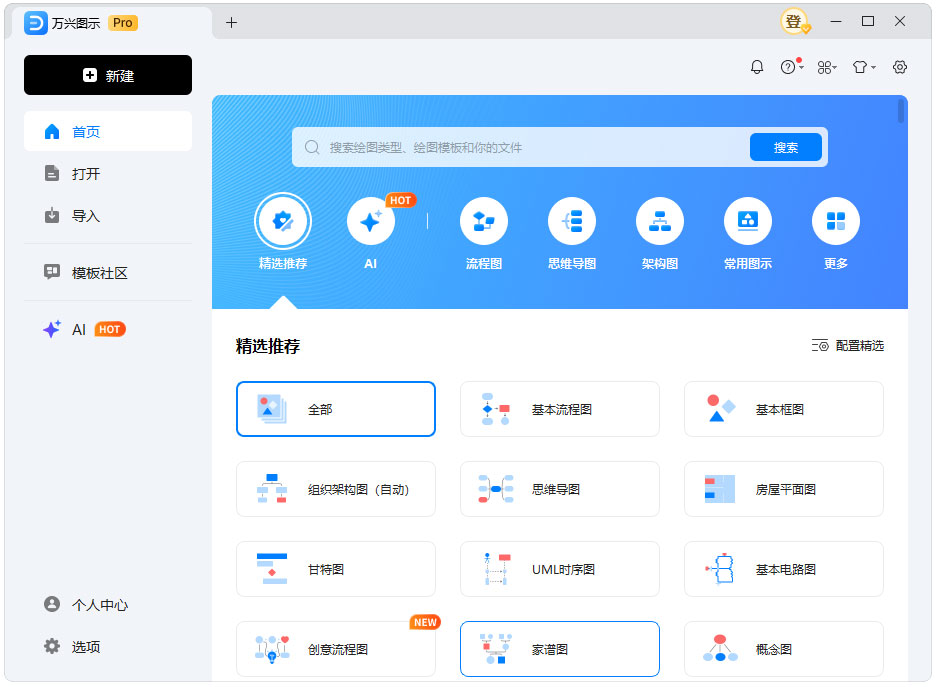937x687 pixels.
Task: Select 全部 template card as active filter
Action: (x=335, y=408)
